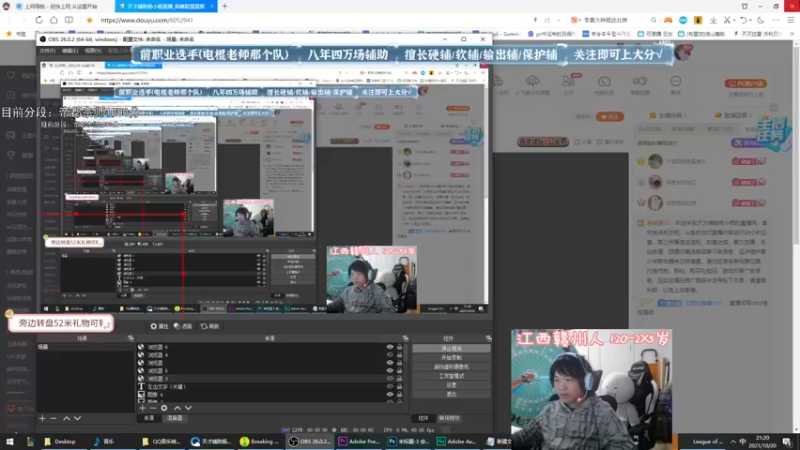The width and height of the screenshot is (800, 450).
Task: Toggle visibility of source 浏览器 6
Action: (390, 347)
